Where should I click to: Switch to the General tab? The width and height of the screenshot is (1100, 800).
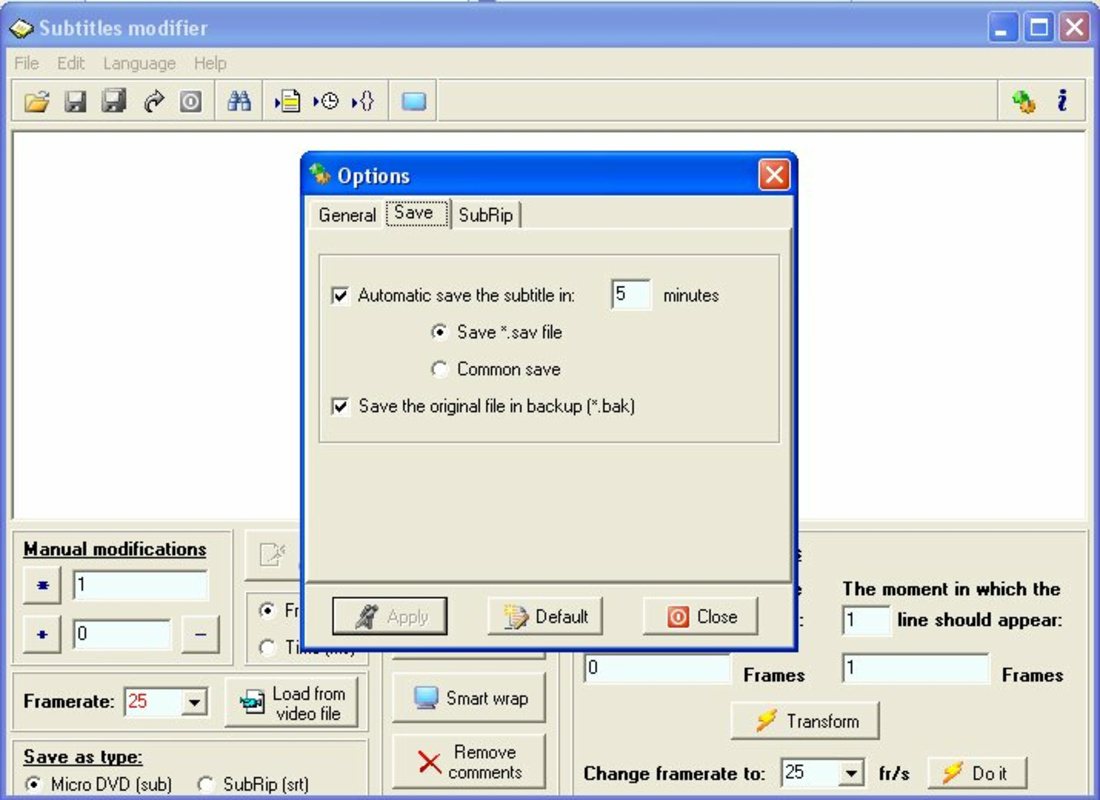(347, 215)
